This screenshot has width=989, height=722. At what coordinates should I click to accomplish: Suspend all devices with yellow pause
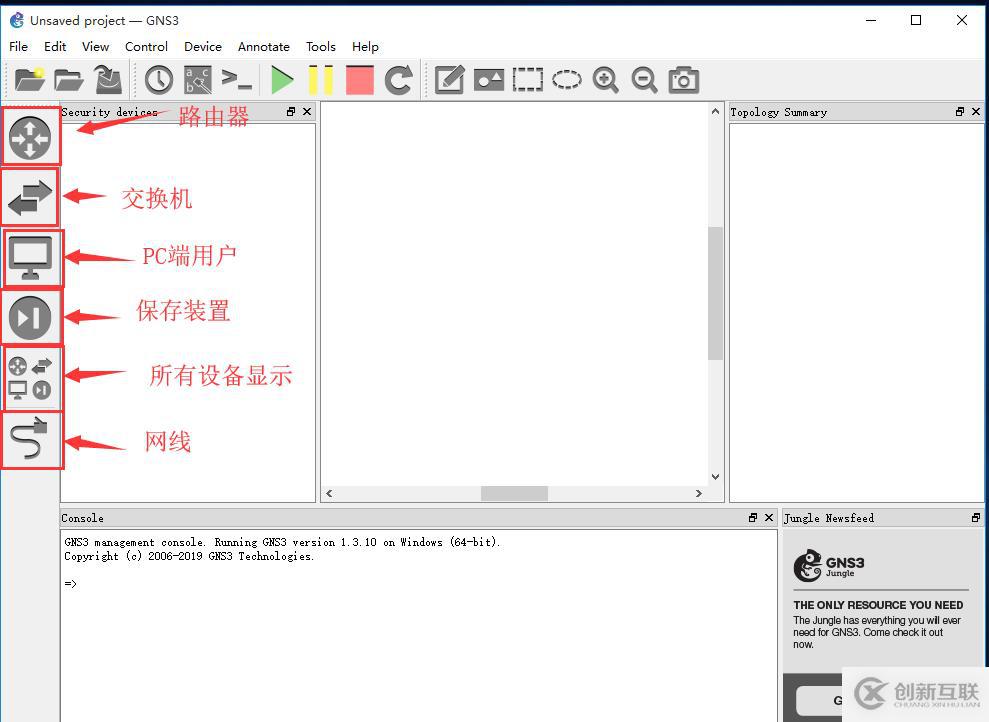click(x=320, y=80)
